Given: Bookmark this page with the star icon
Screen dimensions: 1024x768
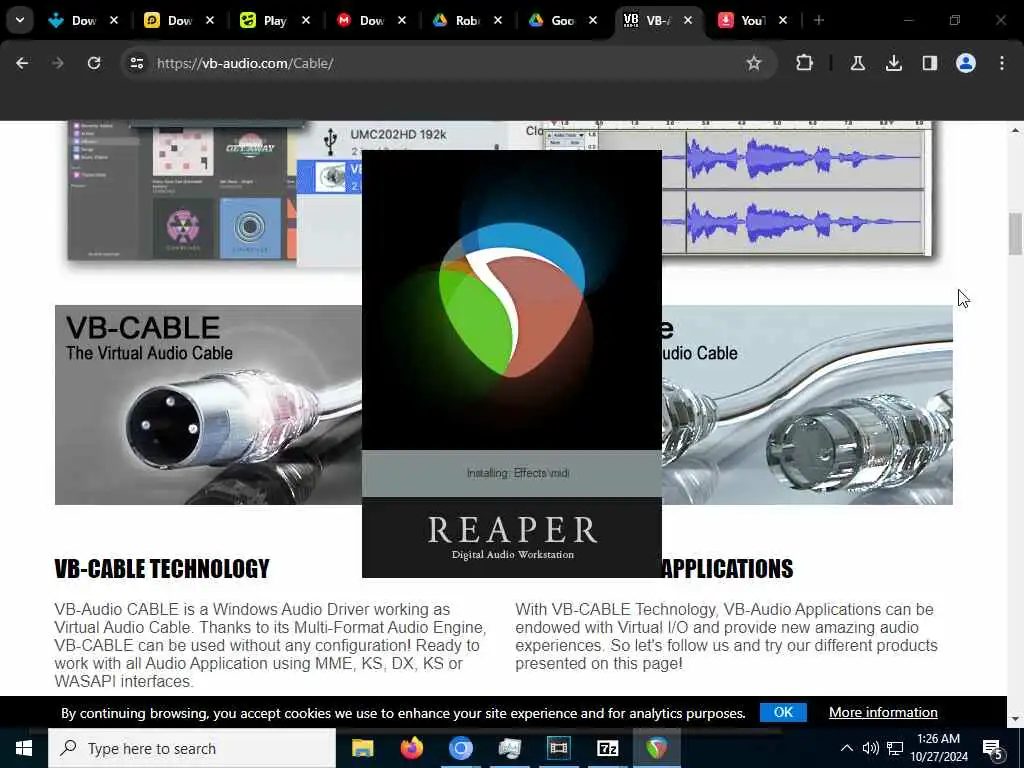Looking at the screenshot, I should pos(754,63).
